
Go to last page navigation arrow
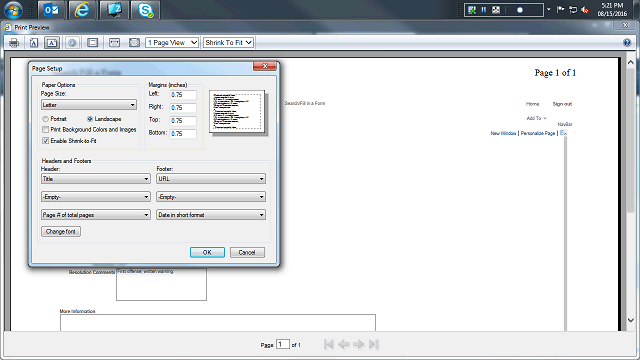[373, 344]
